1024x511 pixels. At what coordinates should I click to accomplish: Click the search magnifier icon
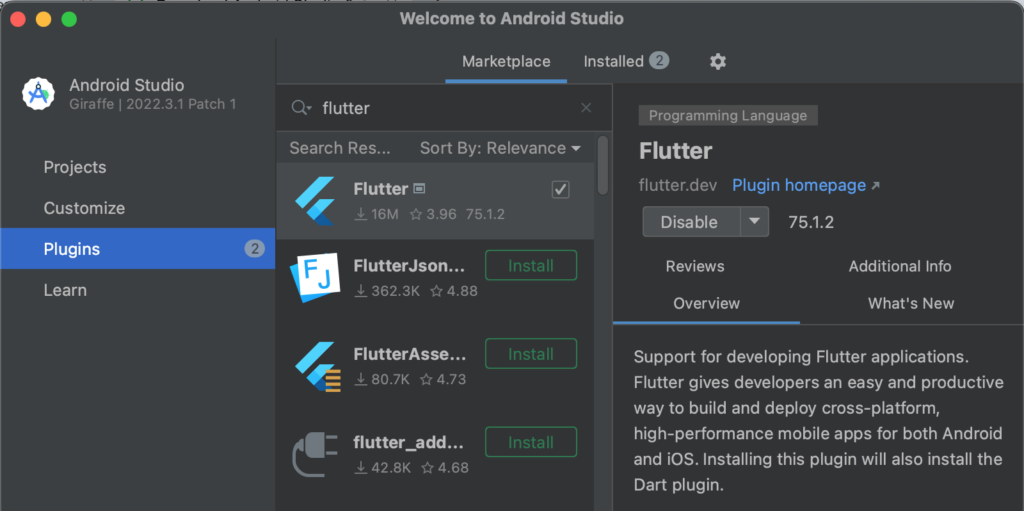(301, 108)
